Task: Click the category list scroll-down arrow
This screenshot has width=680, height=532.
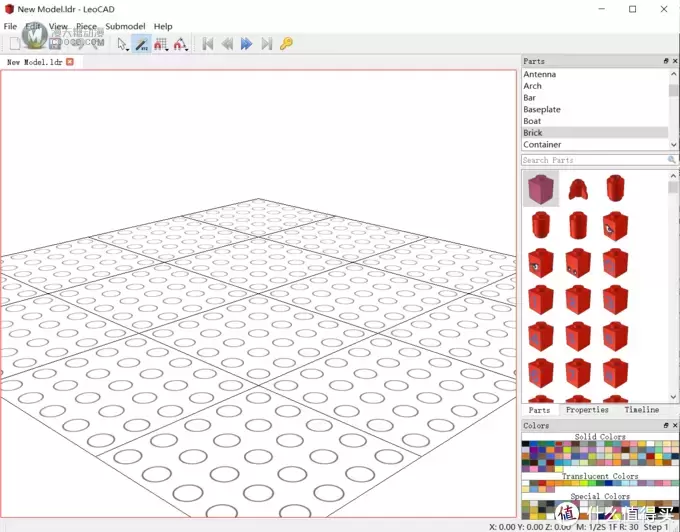Action: pyautogui.click(x=673, y=145)
